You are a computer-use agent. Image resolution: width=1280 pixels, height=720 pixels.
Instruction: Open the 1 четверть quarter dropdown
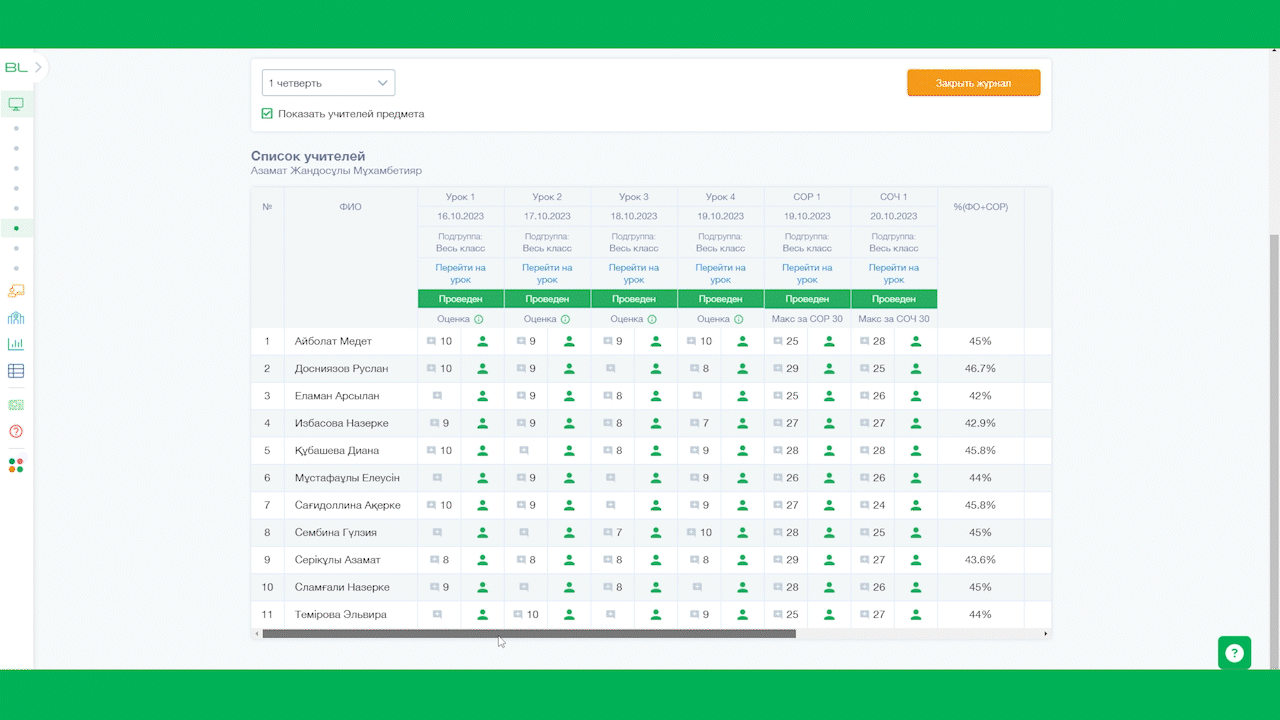(328, 83)
